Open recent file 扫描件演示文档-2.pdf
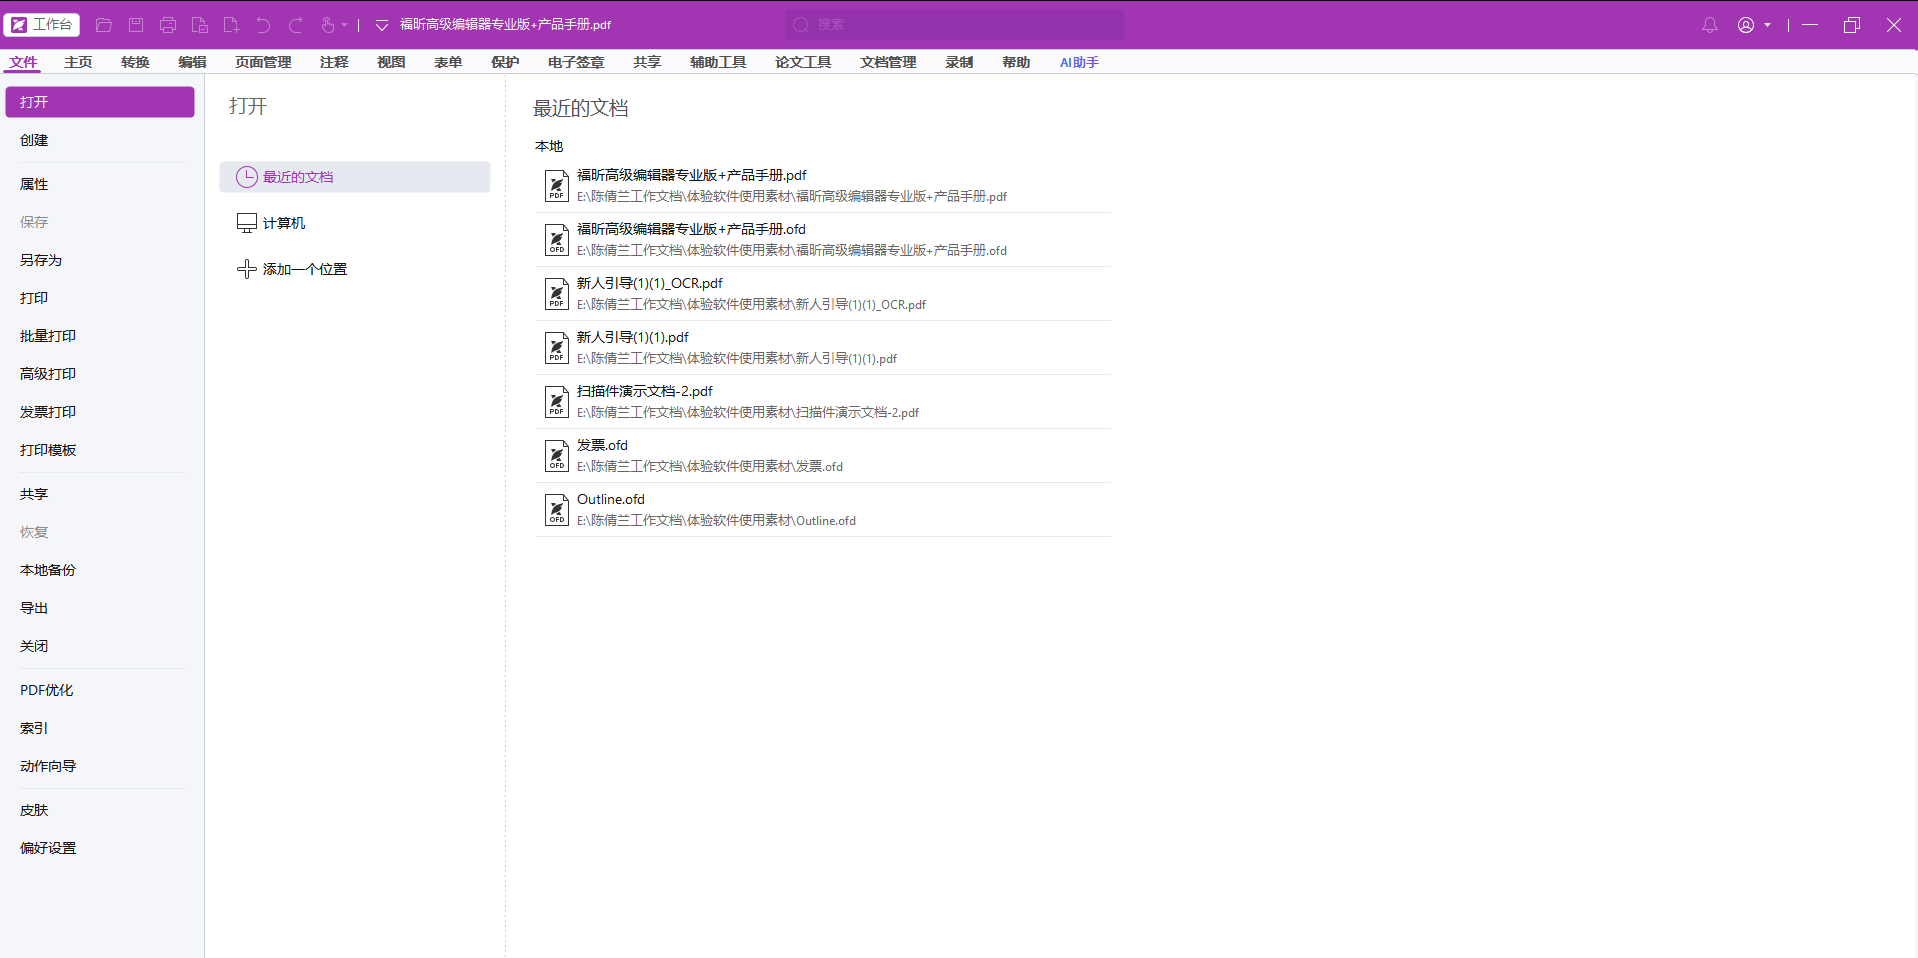Viewport: 1918px width, 958px height. click(822, 401)
